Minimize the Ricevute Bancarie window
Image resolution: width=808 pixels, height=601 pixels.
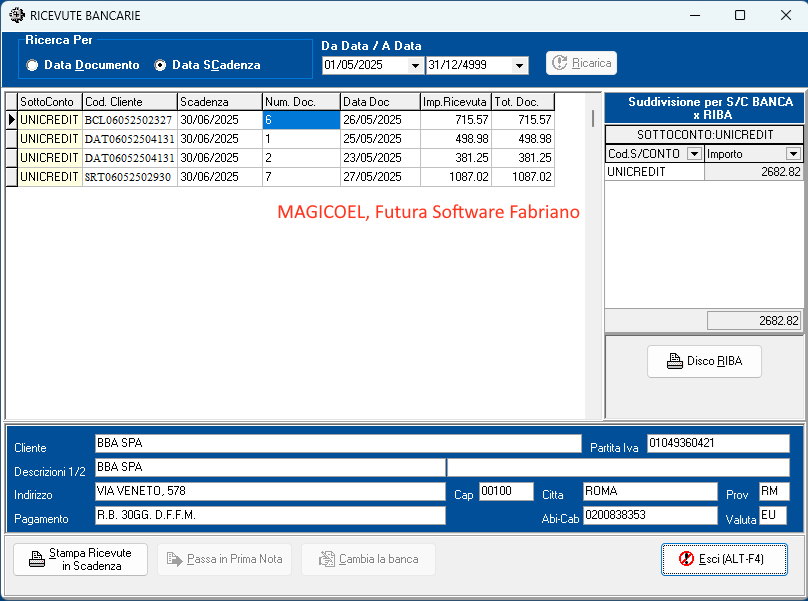pos(695,15)
